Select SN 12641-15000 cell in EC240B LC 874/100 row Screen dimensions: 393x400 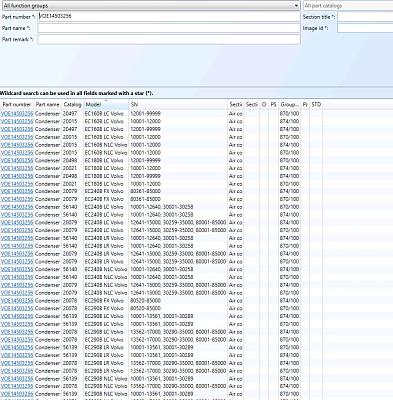click(x=178, y=222)
